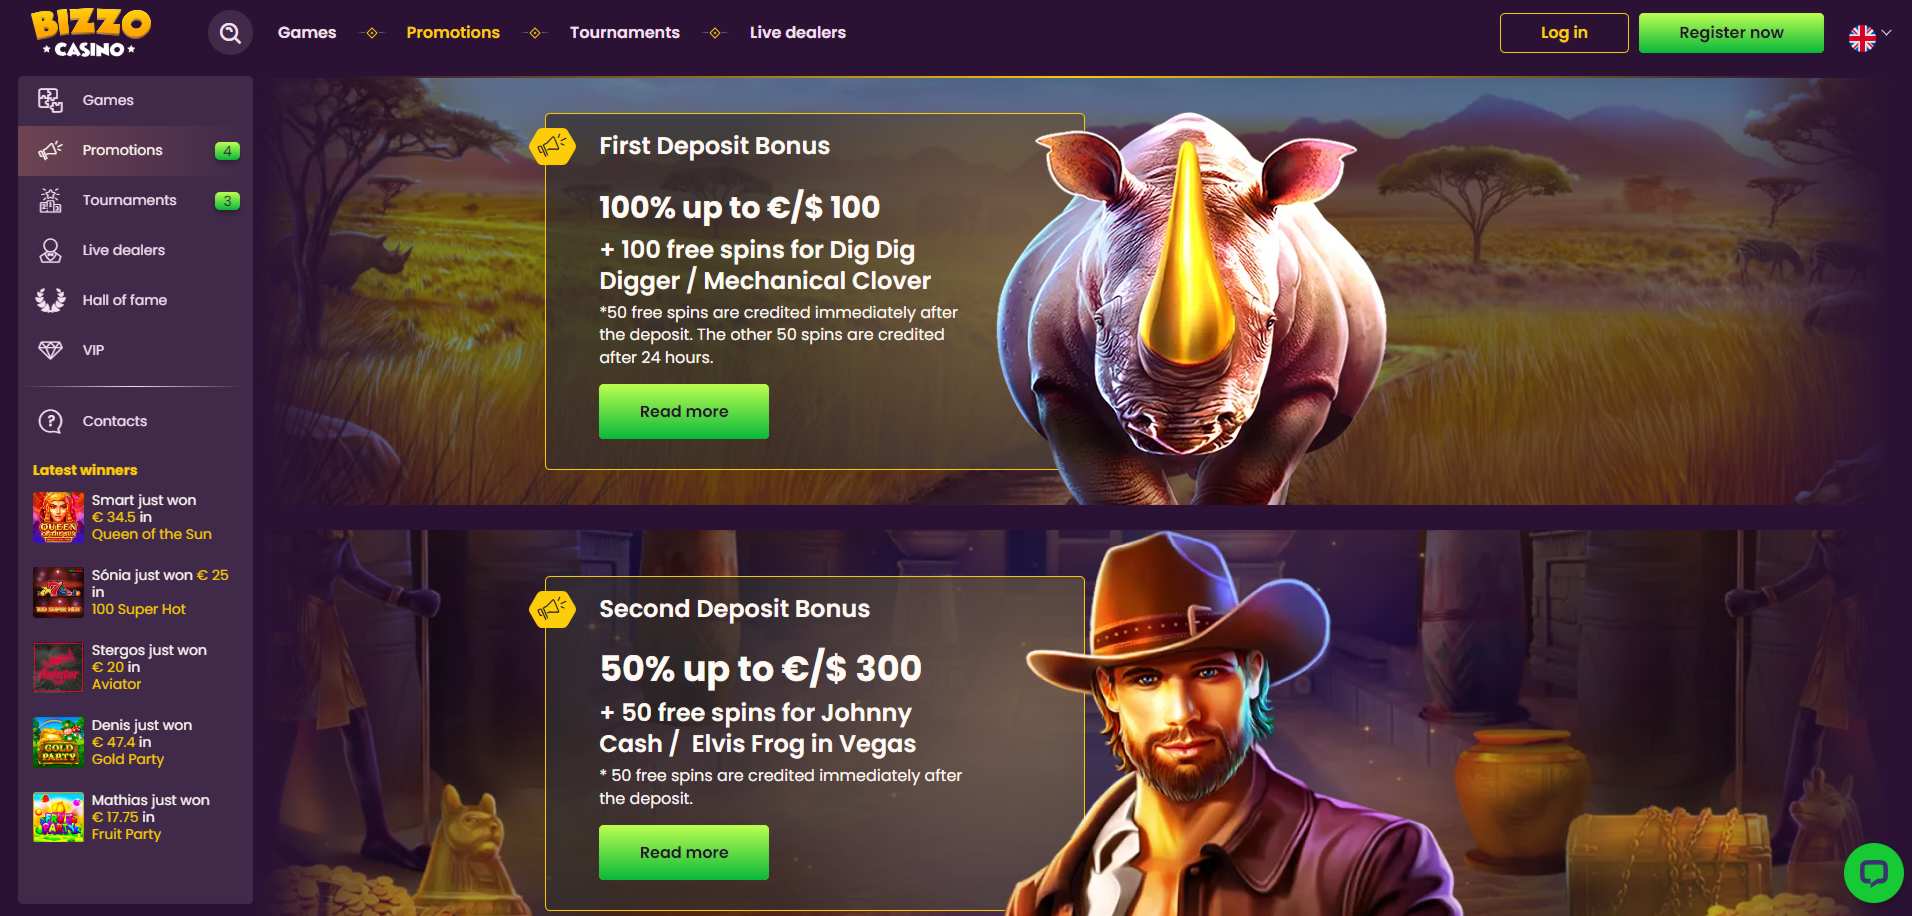The height and width of the screenshot is (916, 1912).
Task: Click the Bizzo Casino logo
Action: tap(91, 33)
